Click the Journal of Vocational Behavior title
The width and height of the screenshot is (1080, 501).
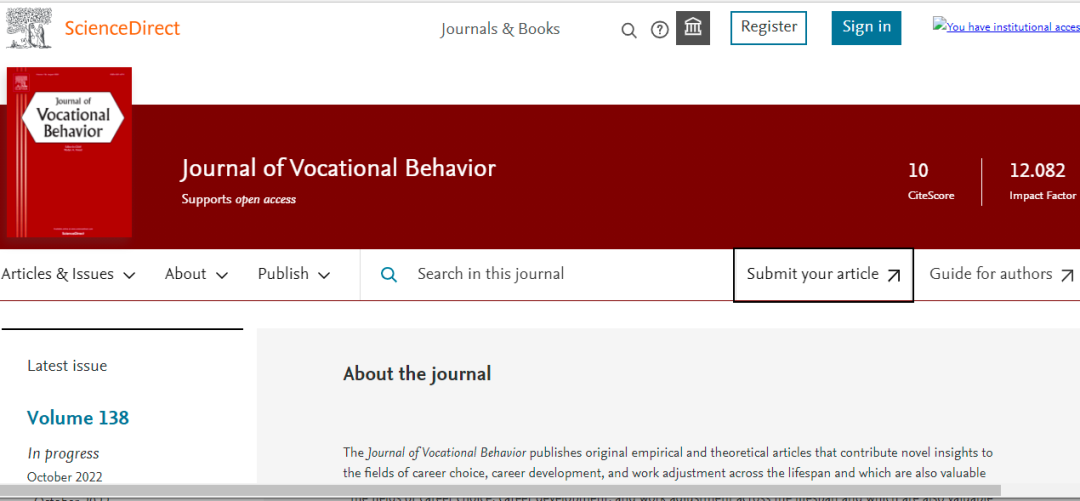pos(338,168)
